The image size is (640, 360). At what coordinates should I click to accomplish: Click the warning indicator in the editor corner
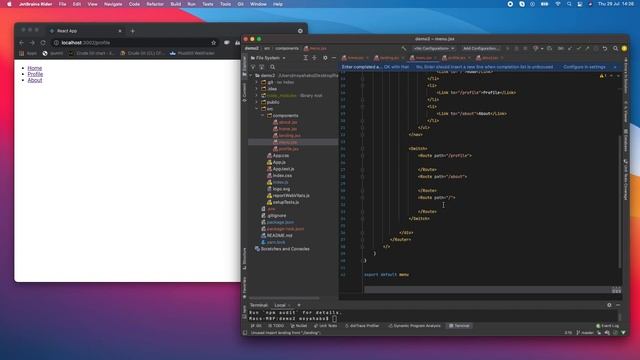[x=603, y=76]
